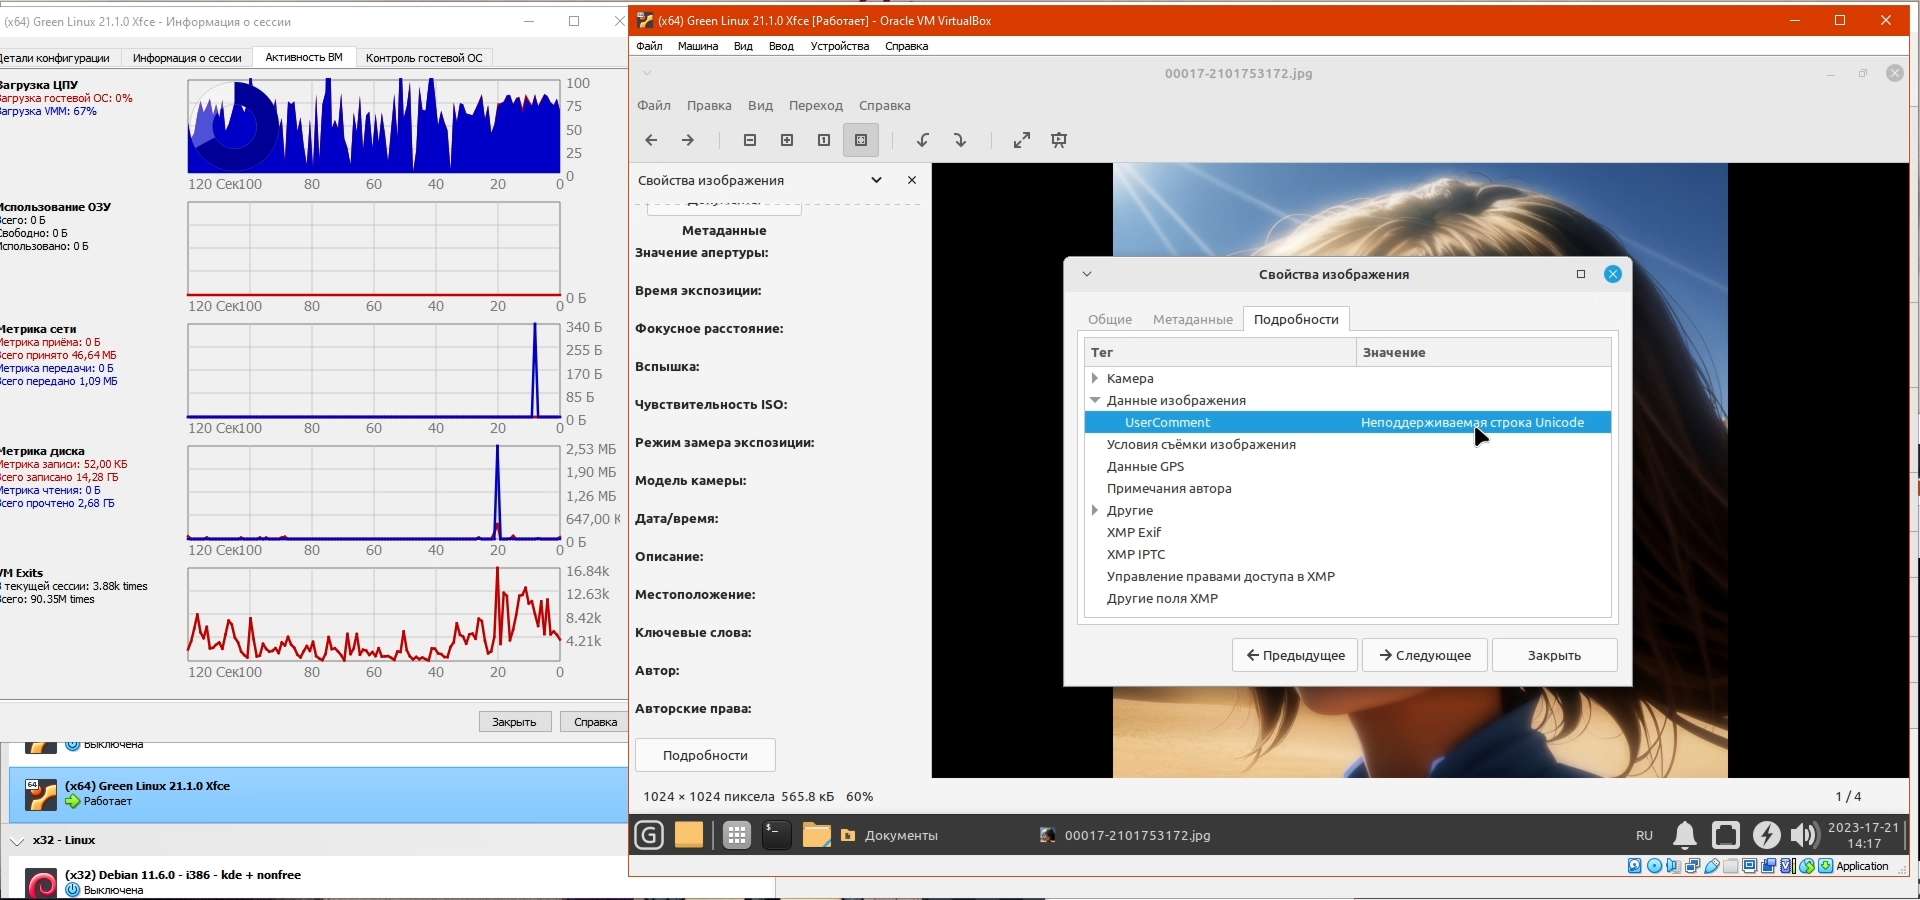Open the Устройства menu in VirtualBox

click(x=839, y=46)
